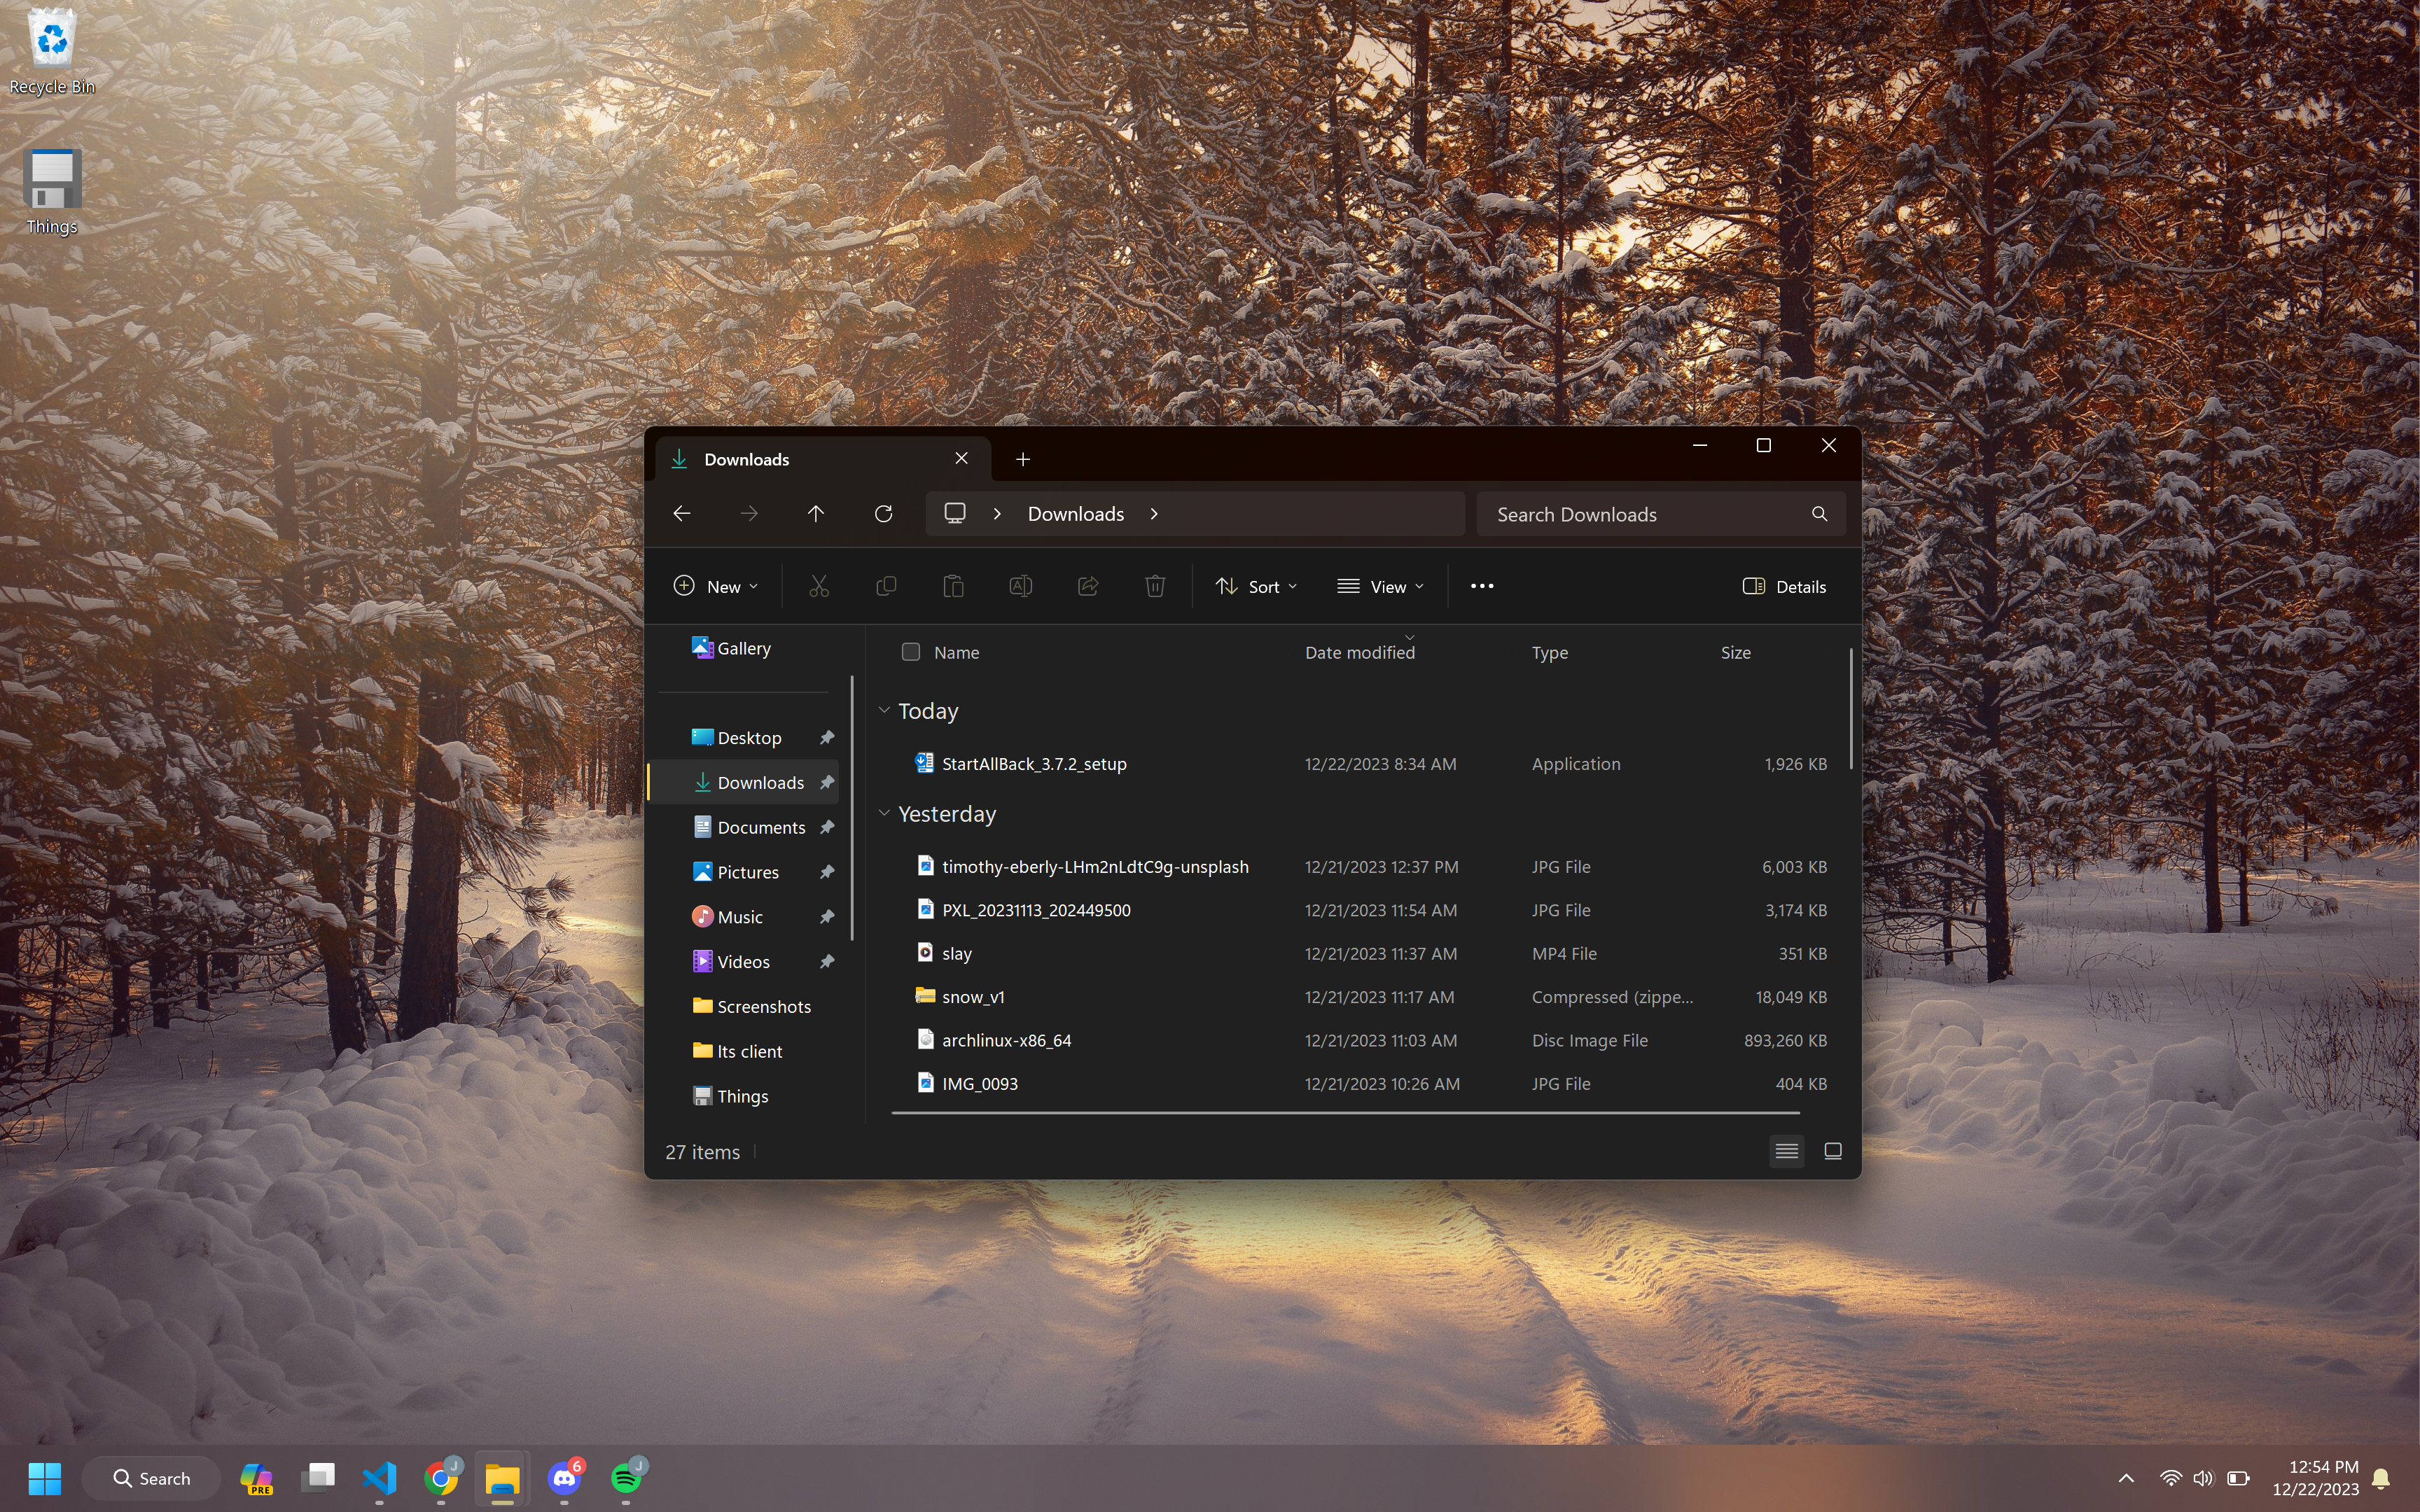This screenshot has width=2420, height=1512.
Task: Collapse the Today group
Action: tap(884, 710)
